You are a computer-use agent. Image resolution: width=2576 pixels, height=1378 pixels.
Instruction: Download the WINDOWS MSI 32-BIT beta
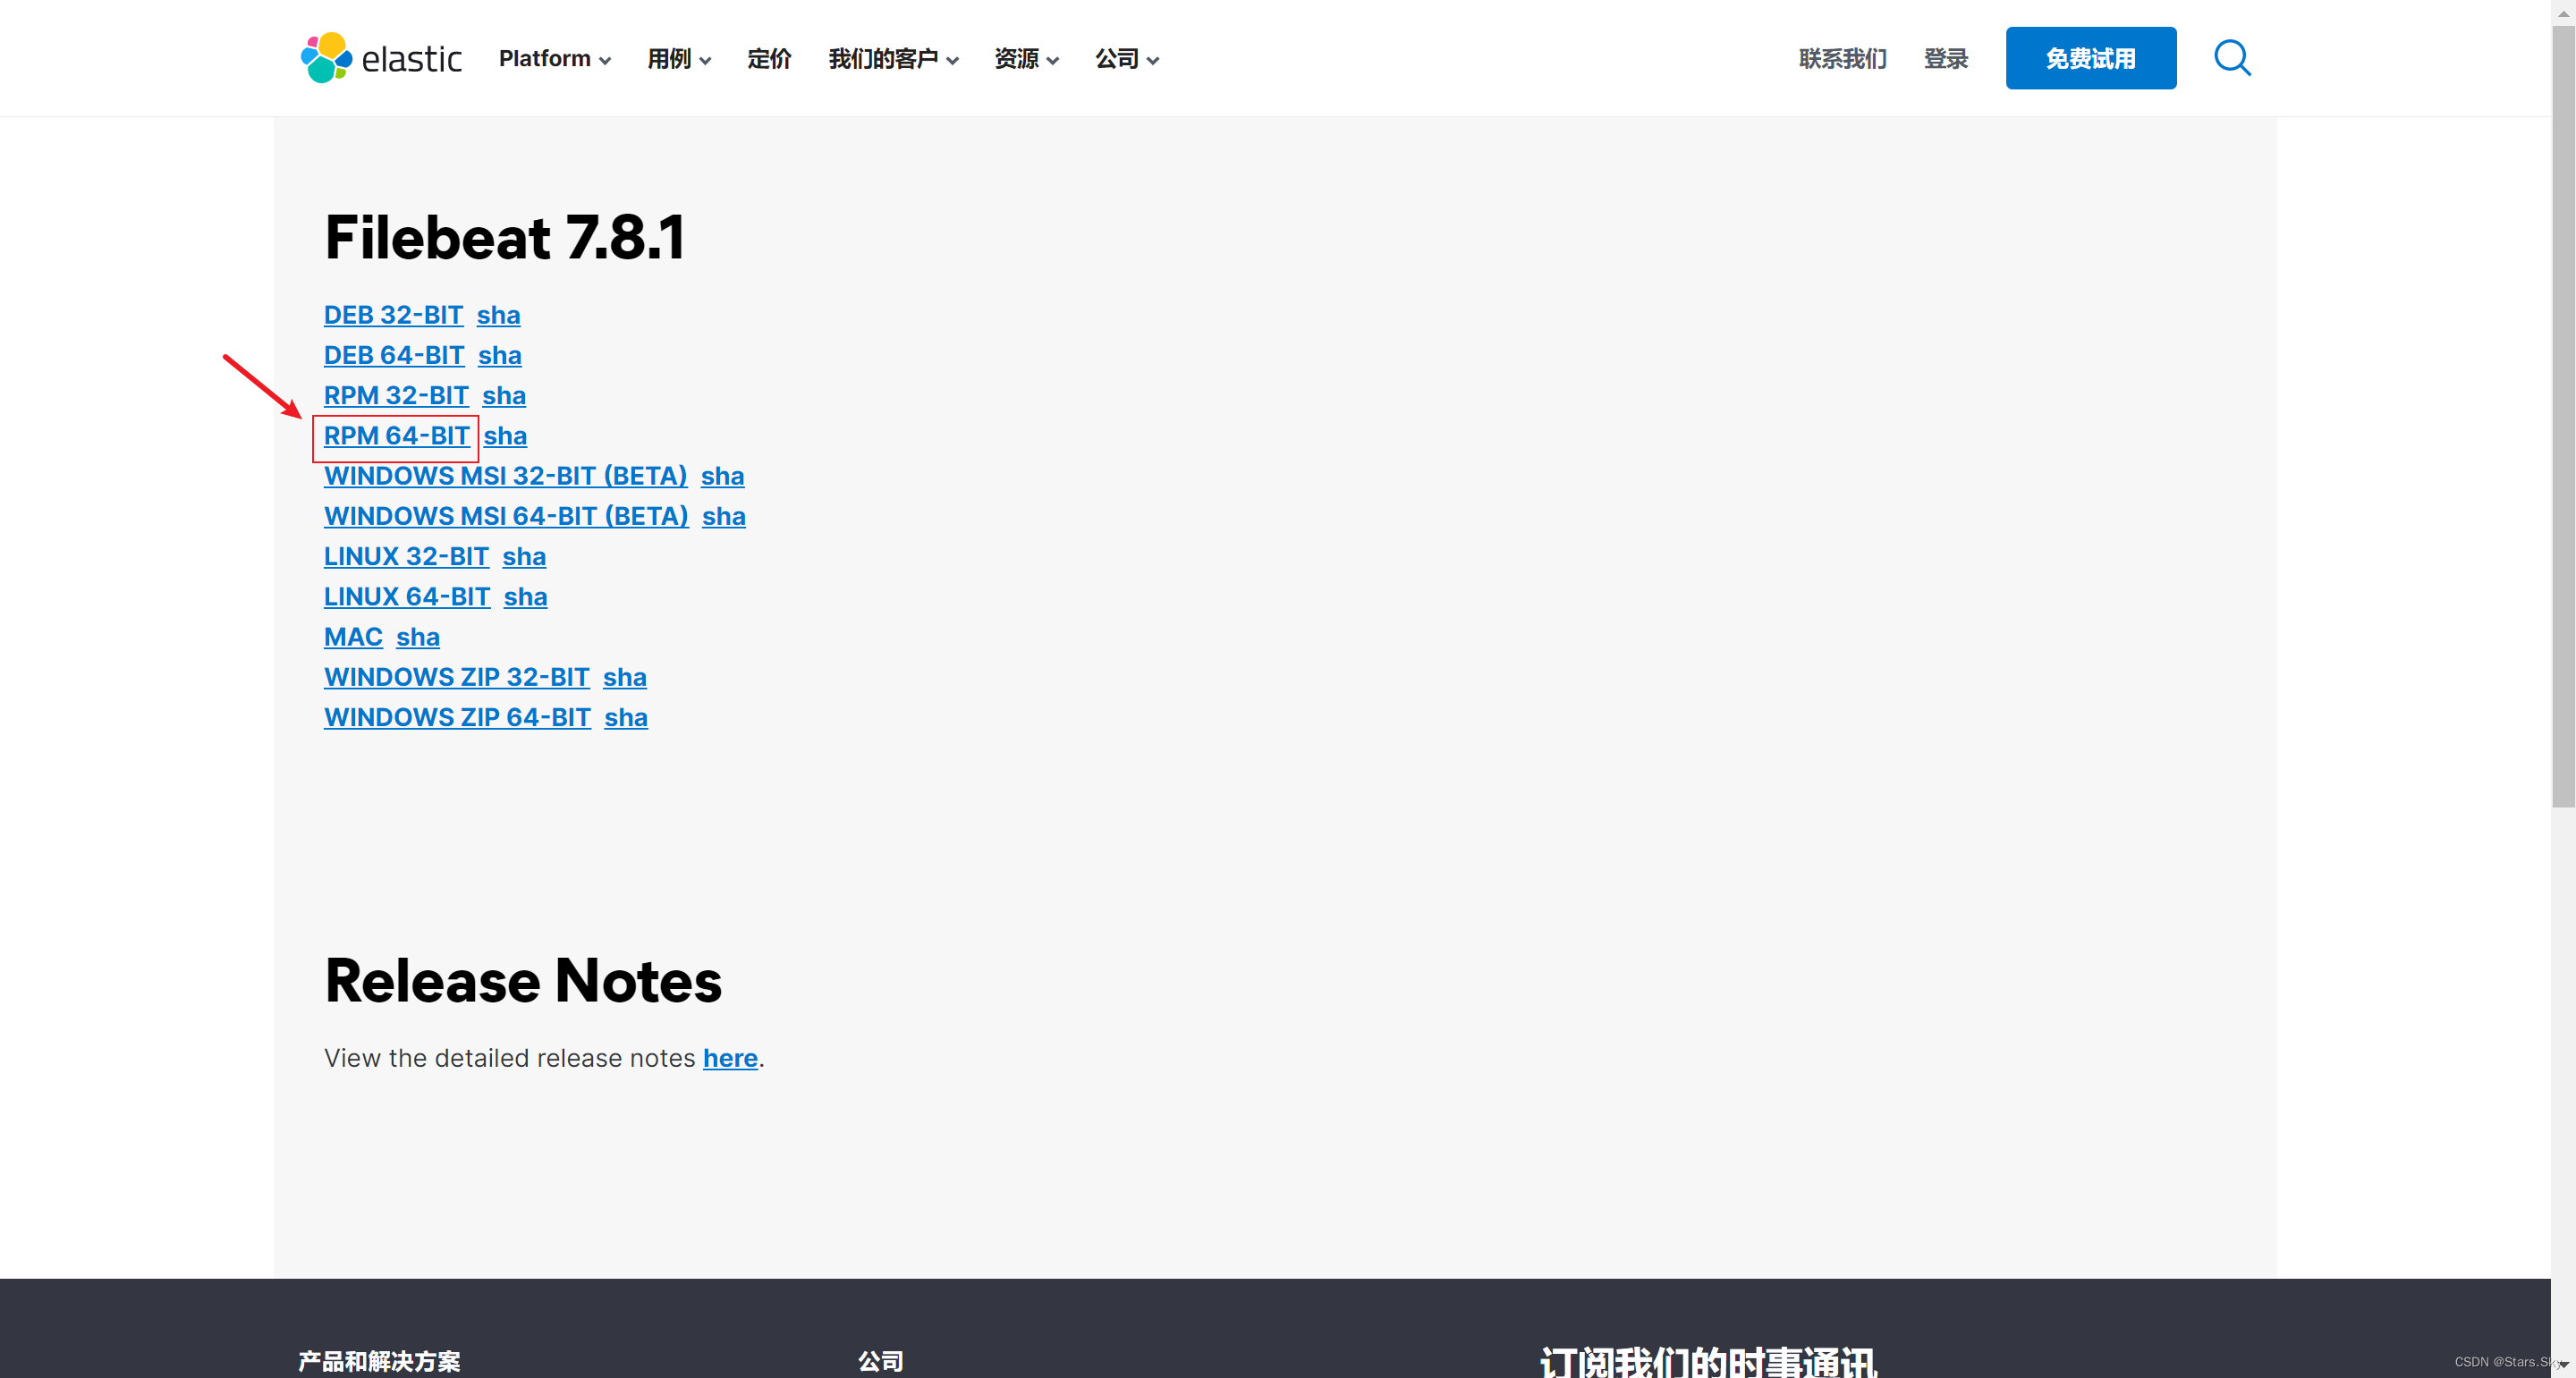pos(505,476)
